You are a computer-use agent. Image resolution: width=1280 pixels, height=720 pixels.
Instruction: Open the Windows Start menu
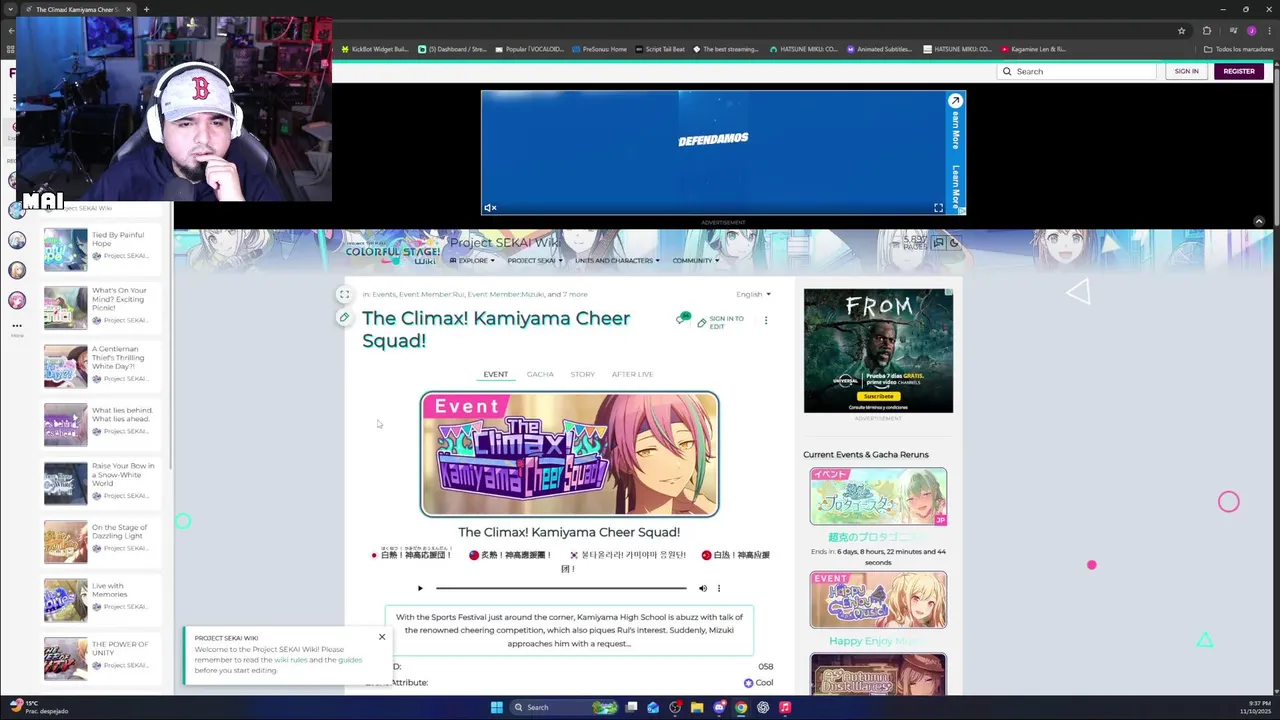(496, 707)
